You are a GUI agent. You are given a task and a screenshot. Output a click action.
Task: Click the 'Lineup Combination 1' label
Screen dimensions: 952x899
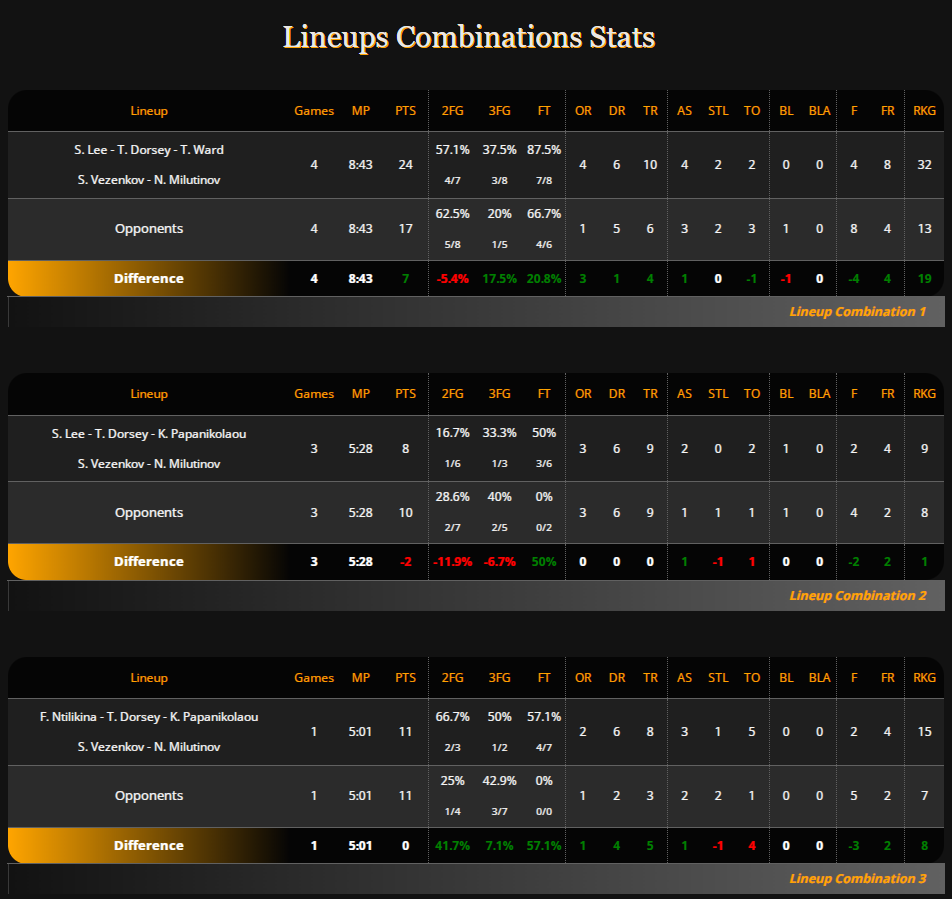(857, 312)
